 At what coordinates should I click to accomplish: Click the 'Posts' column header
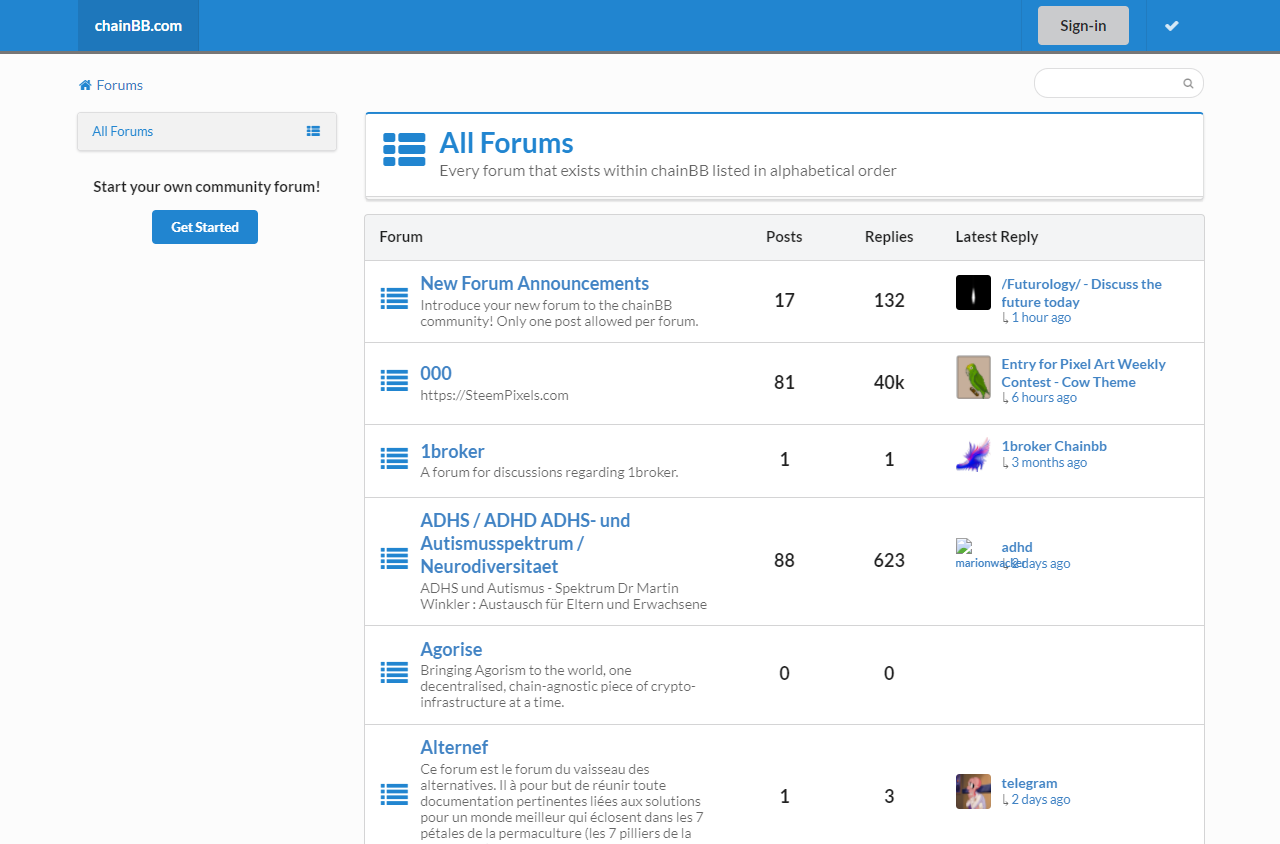point(784,237)
